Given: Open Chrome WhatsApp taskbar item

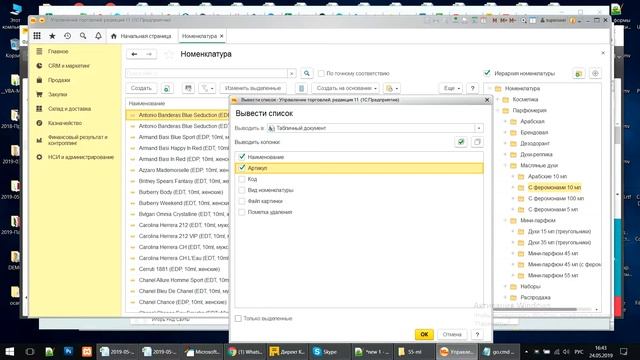Looking at the screenshot, I should point(244,351).
